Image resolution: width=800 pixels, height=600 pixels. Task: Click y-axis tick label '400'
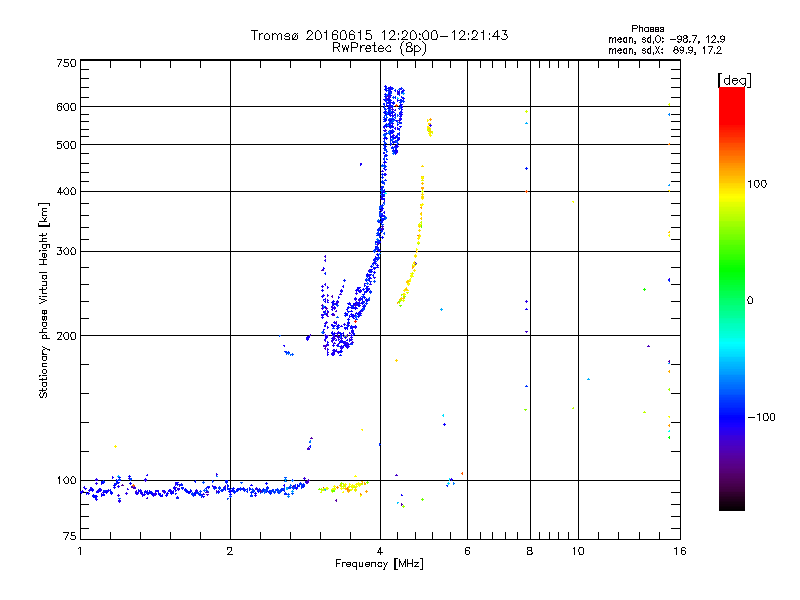pyautogui.click(x=66, y=191)
